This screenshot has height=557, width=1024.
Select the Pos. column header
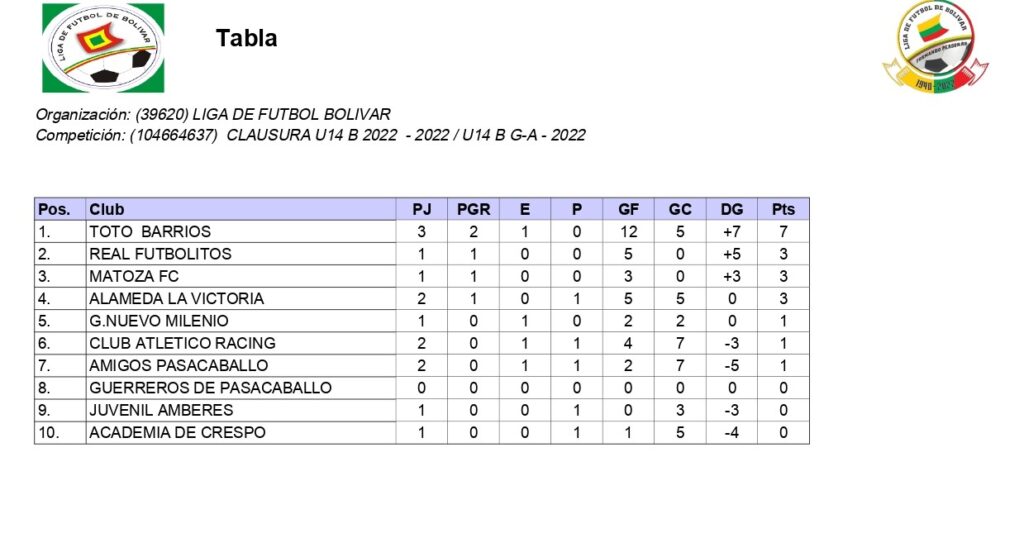54,209
